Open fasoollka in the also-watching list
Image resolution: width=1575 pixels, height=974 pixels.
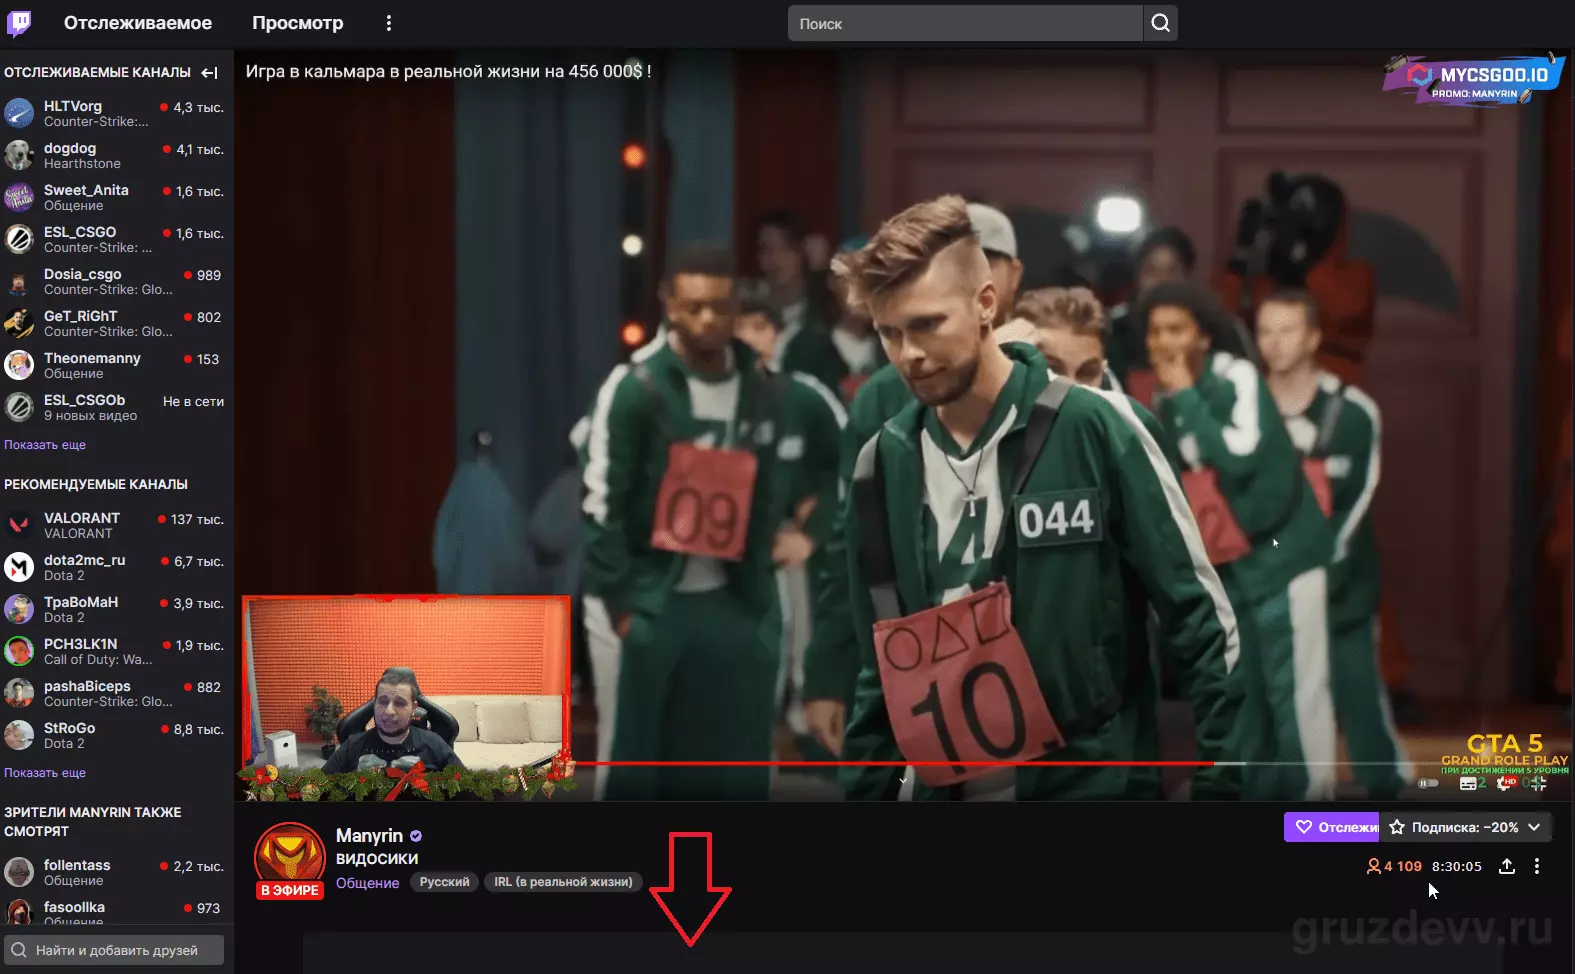coord(117,912)
